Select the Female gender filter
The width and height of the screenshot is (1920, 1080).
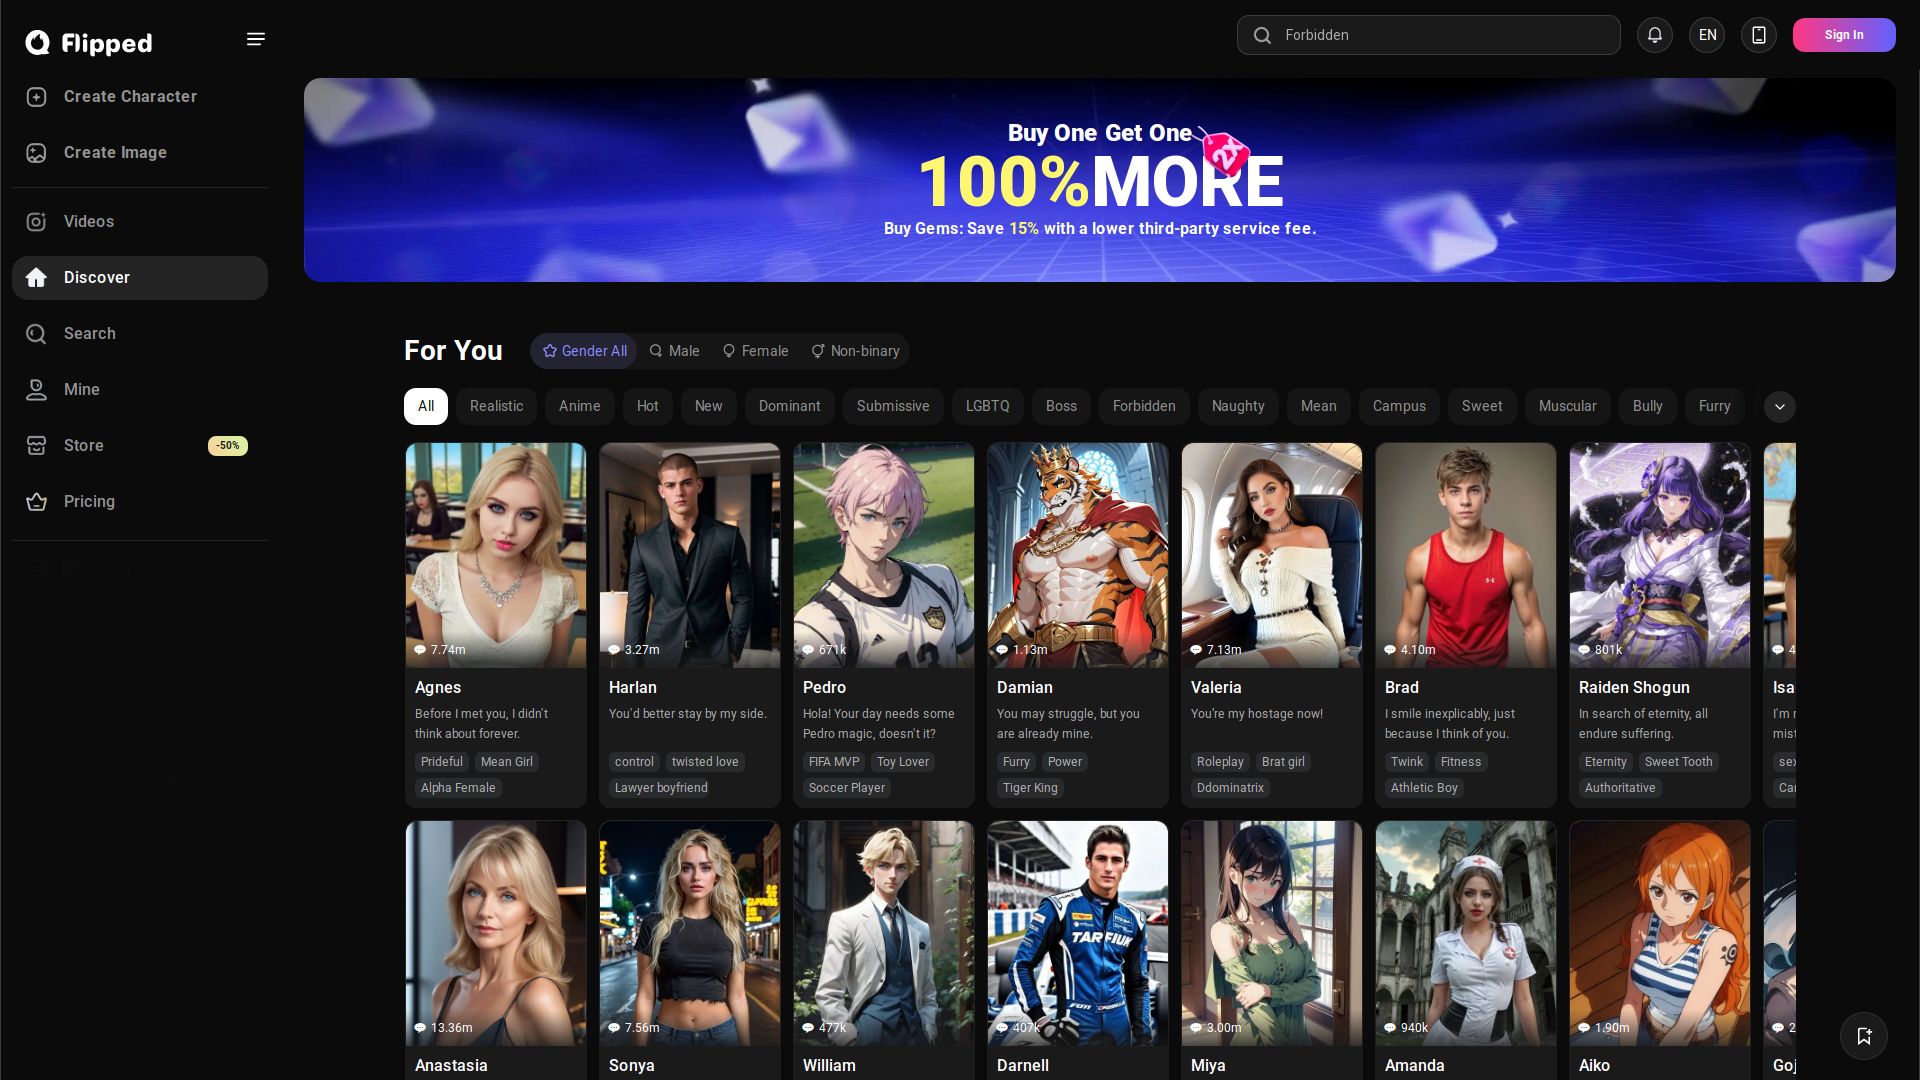click(756, 351)
